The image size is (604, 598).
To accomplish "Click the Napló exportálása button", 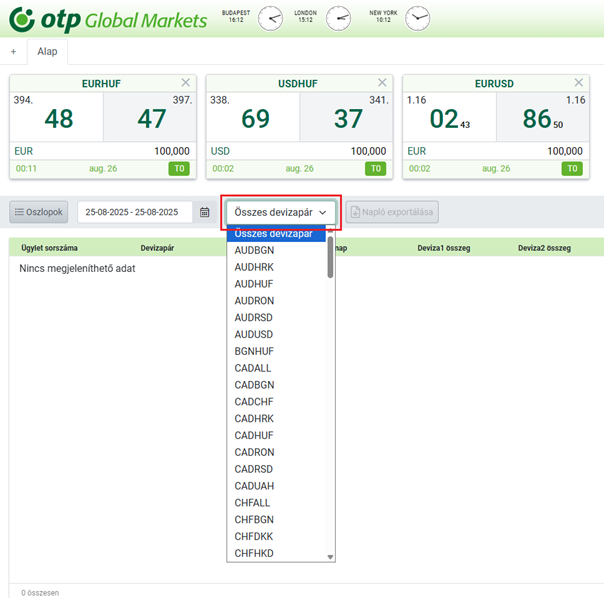I will [x=392, y=212].
